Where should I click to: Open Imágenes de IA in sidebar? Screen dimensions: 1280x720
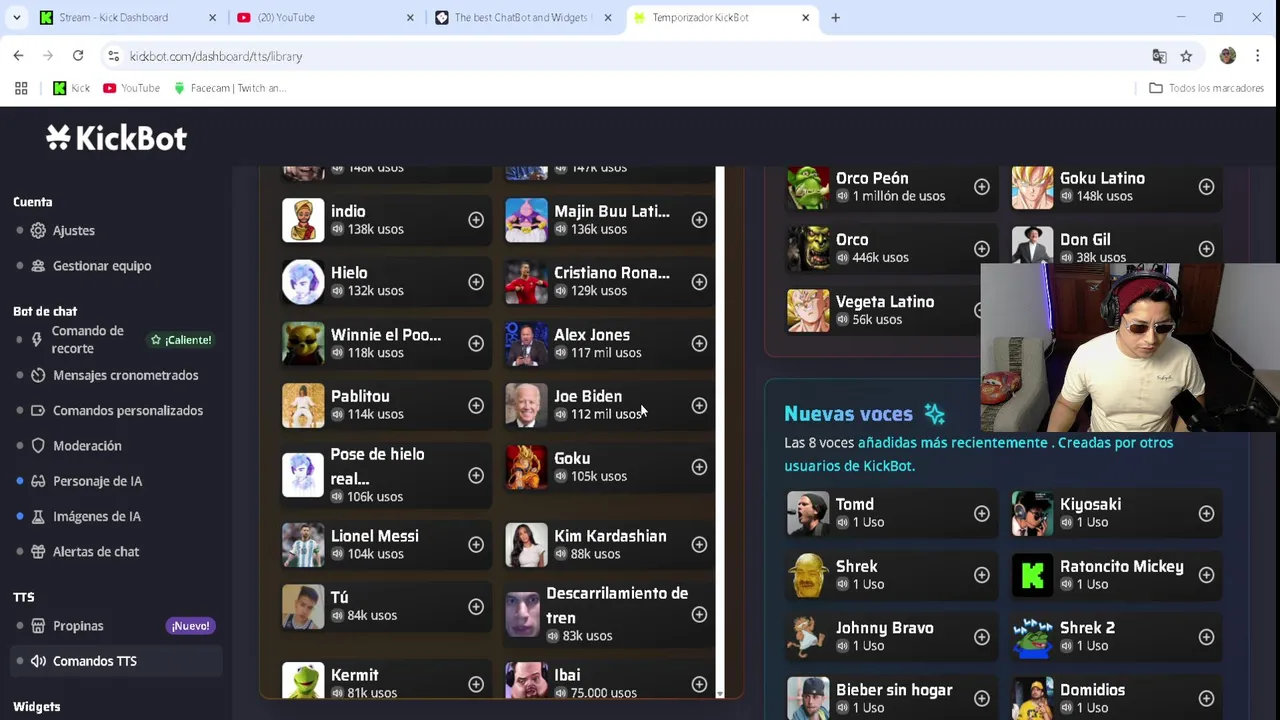pyautogui.click(x=96, y=516)
